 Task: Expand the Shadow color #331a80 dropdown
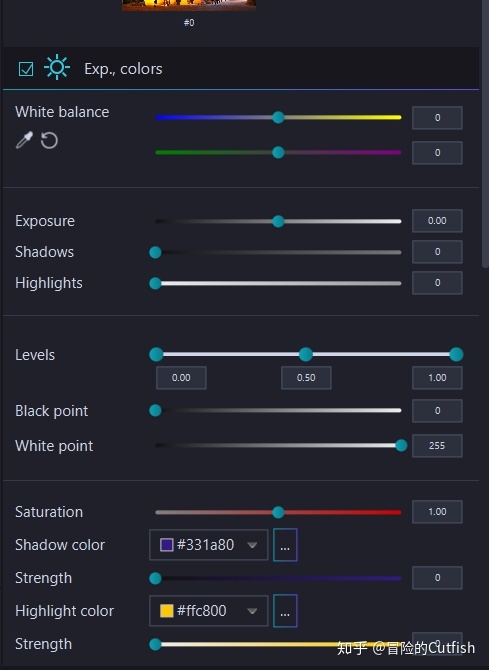252,545
